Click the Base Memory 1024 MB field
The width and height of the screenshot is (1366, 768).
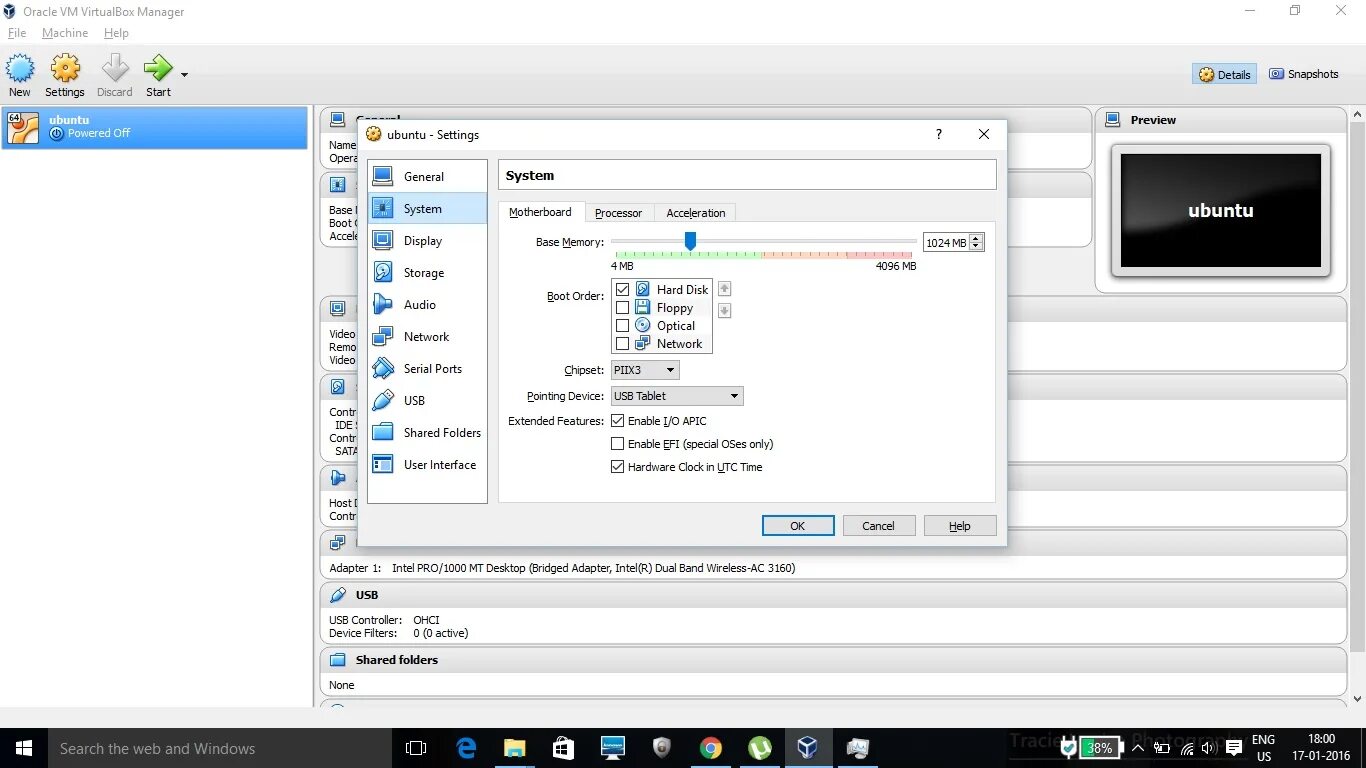point(946,243)
